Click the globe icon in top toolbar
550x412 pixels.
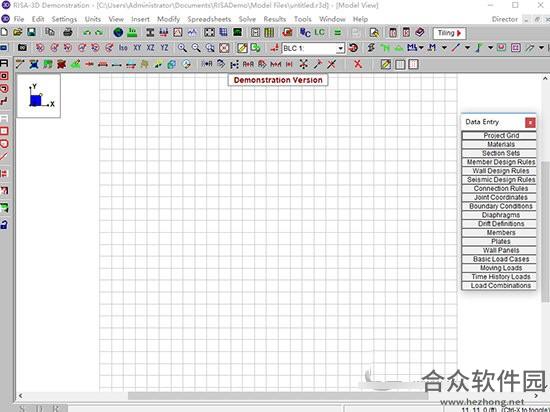[x=118, y=33]
